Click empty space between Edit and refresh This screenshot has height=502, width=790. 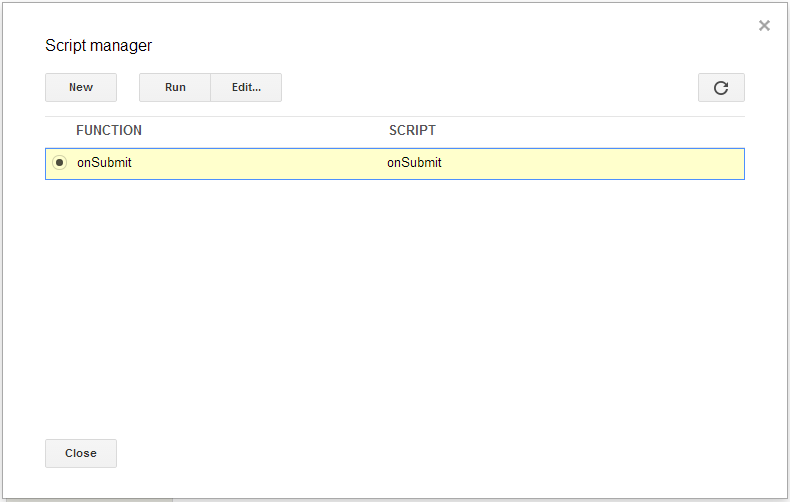pos(490,88)
